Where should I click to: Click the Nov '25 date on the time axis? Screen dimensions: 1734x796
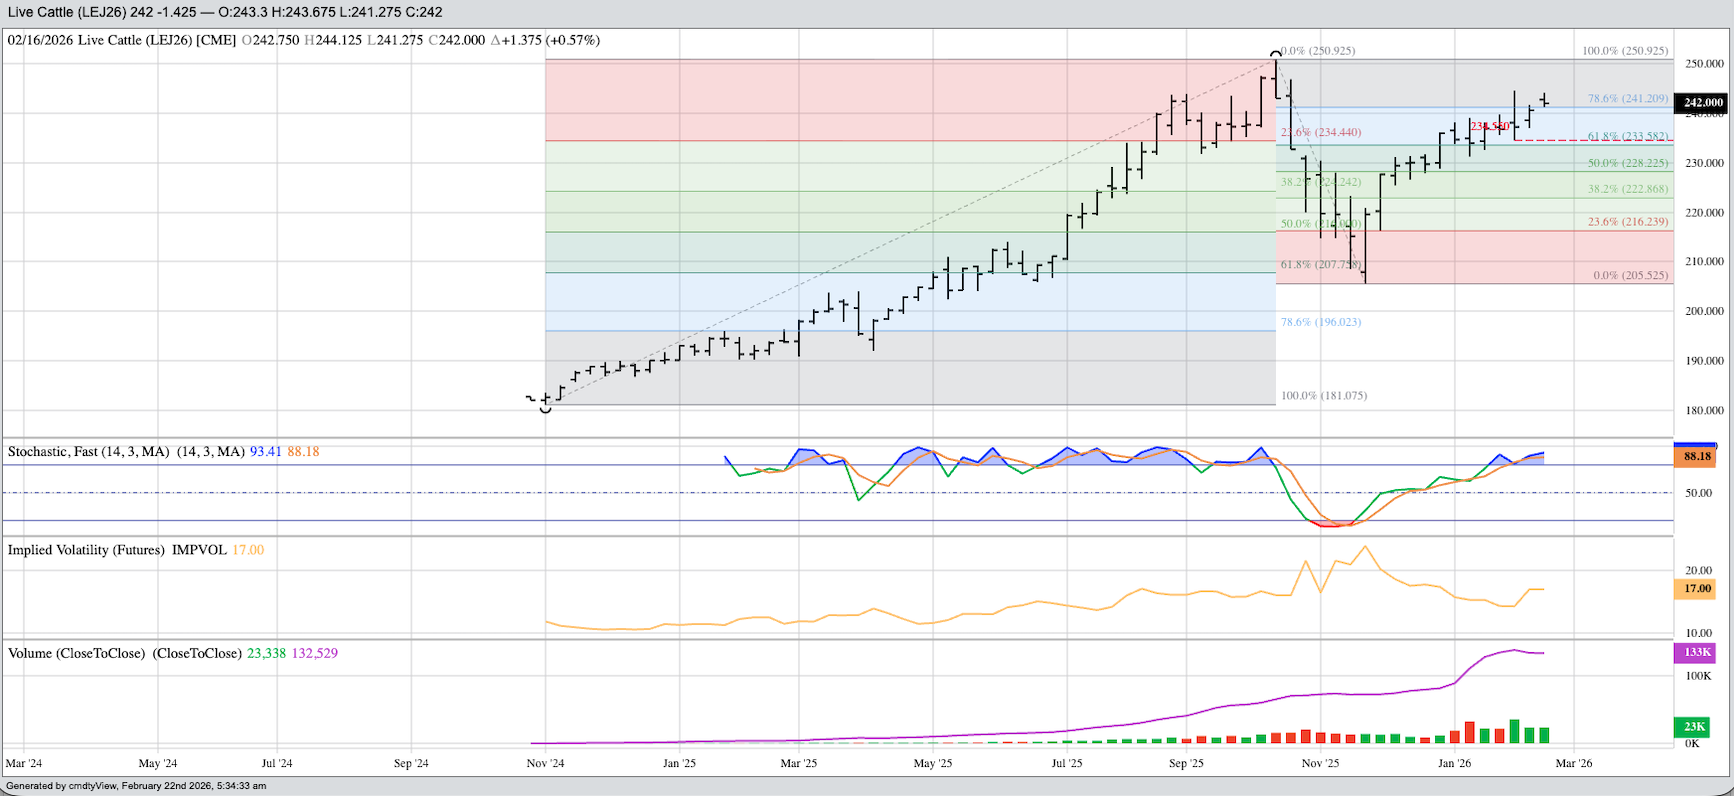pyautogui.click(x=1320, y=763)
